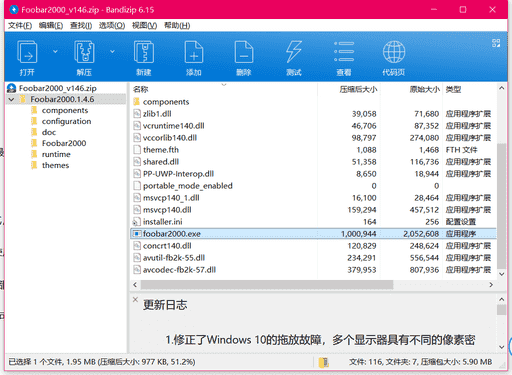Click the grid layout icon at toolbar corner
Screen dimensions: 512x375
(x=496, y=43)
